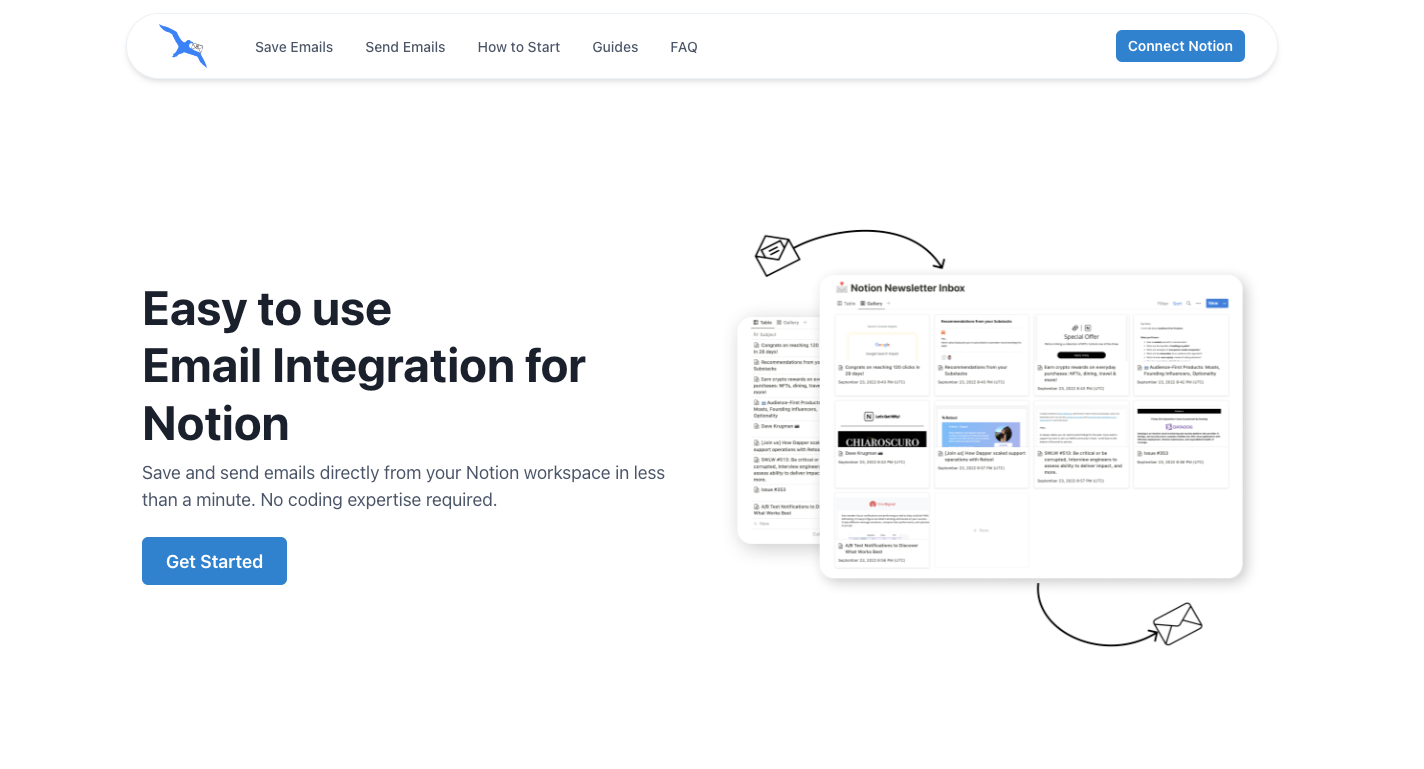Click the hand-drawn envelope doodle above the mockup

click(777, 255)
